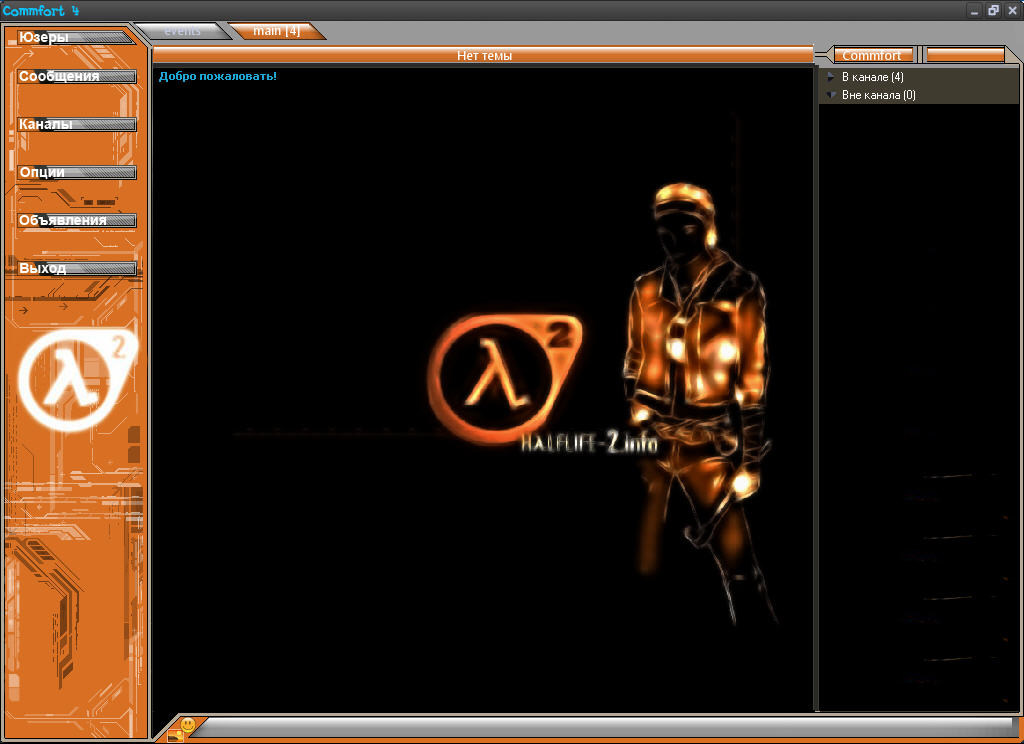The image size is (1024, 744).
Task: Collapse the Вне канала (0) arrow
Action: coord(831,95)
